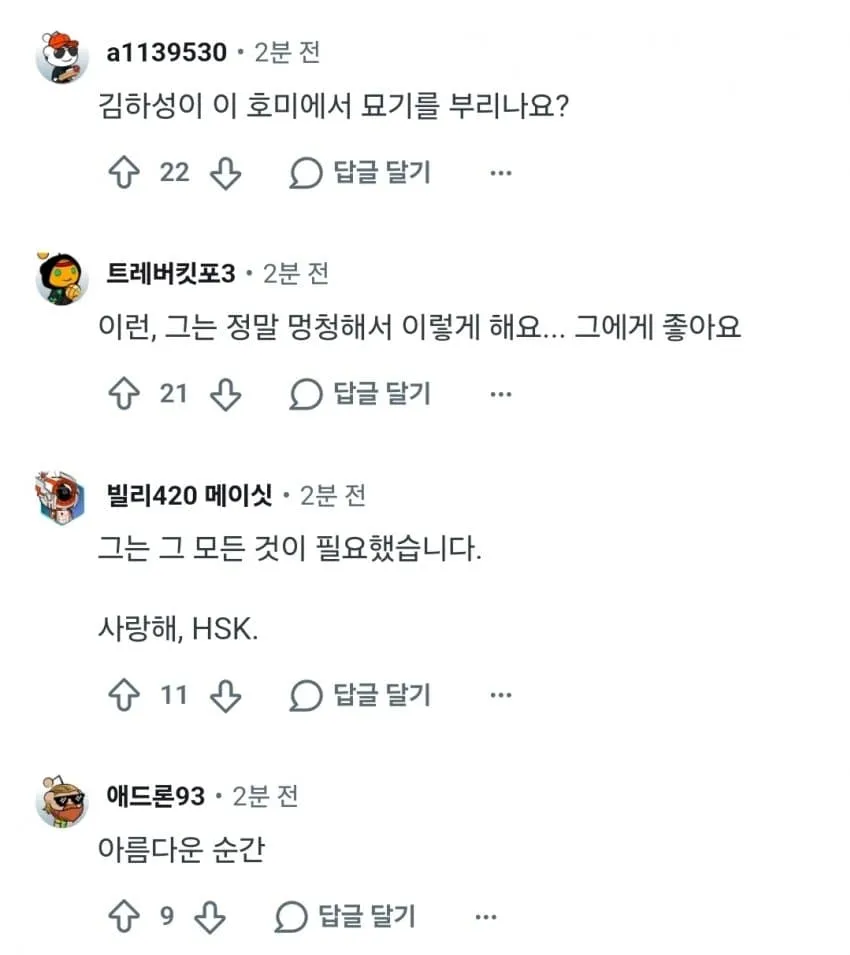Downvote the '사랑해, HSK.' comment
Image resolution: width=850 pixels, height=955 pixels.
point(225,695)
